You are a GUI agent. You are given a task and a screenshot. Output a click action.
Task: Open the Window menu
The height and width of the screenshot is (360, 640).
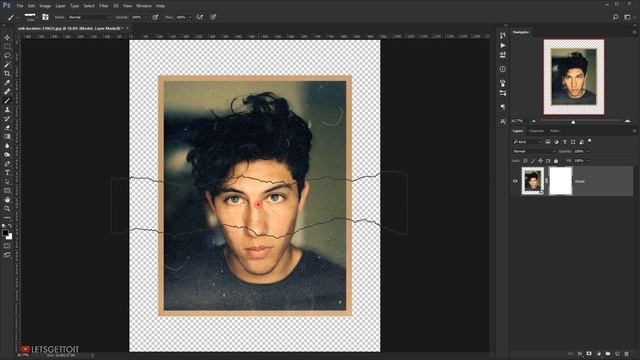(144, 6)
